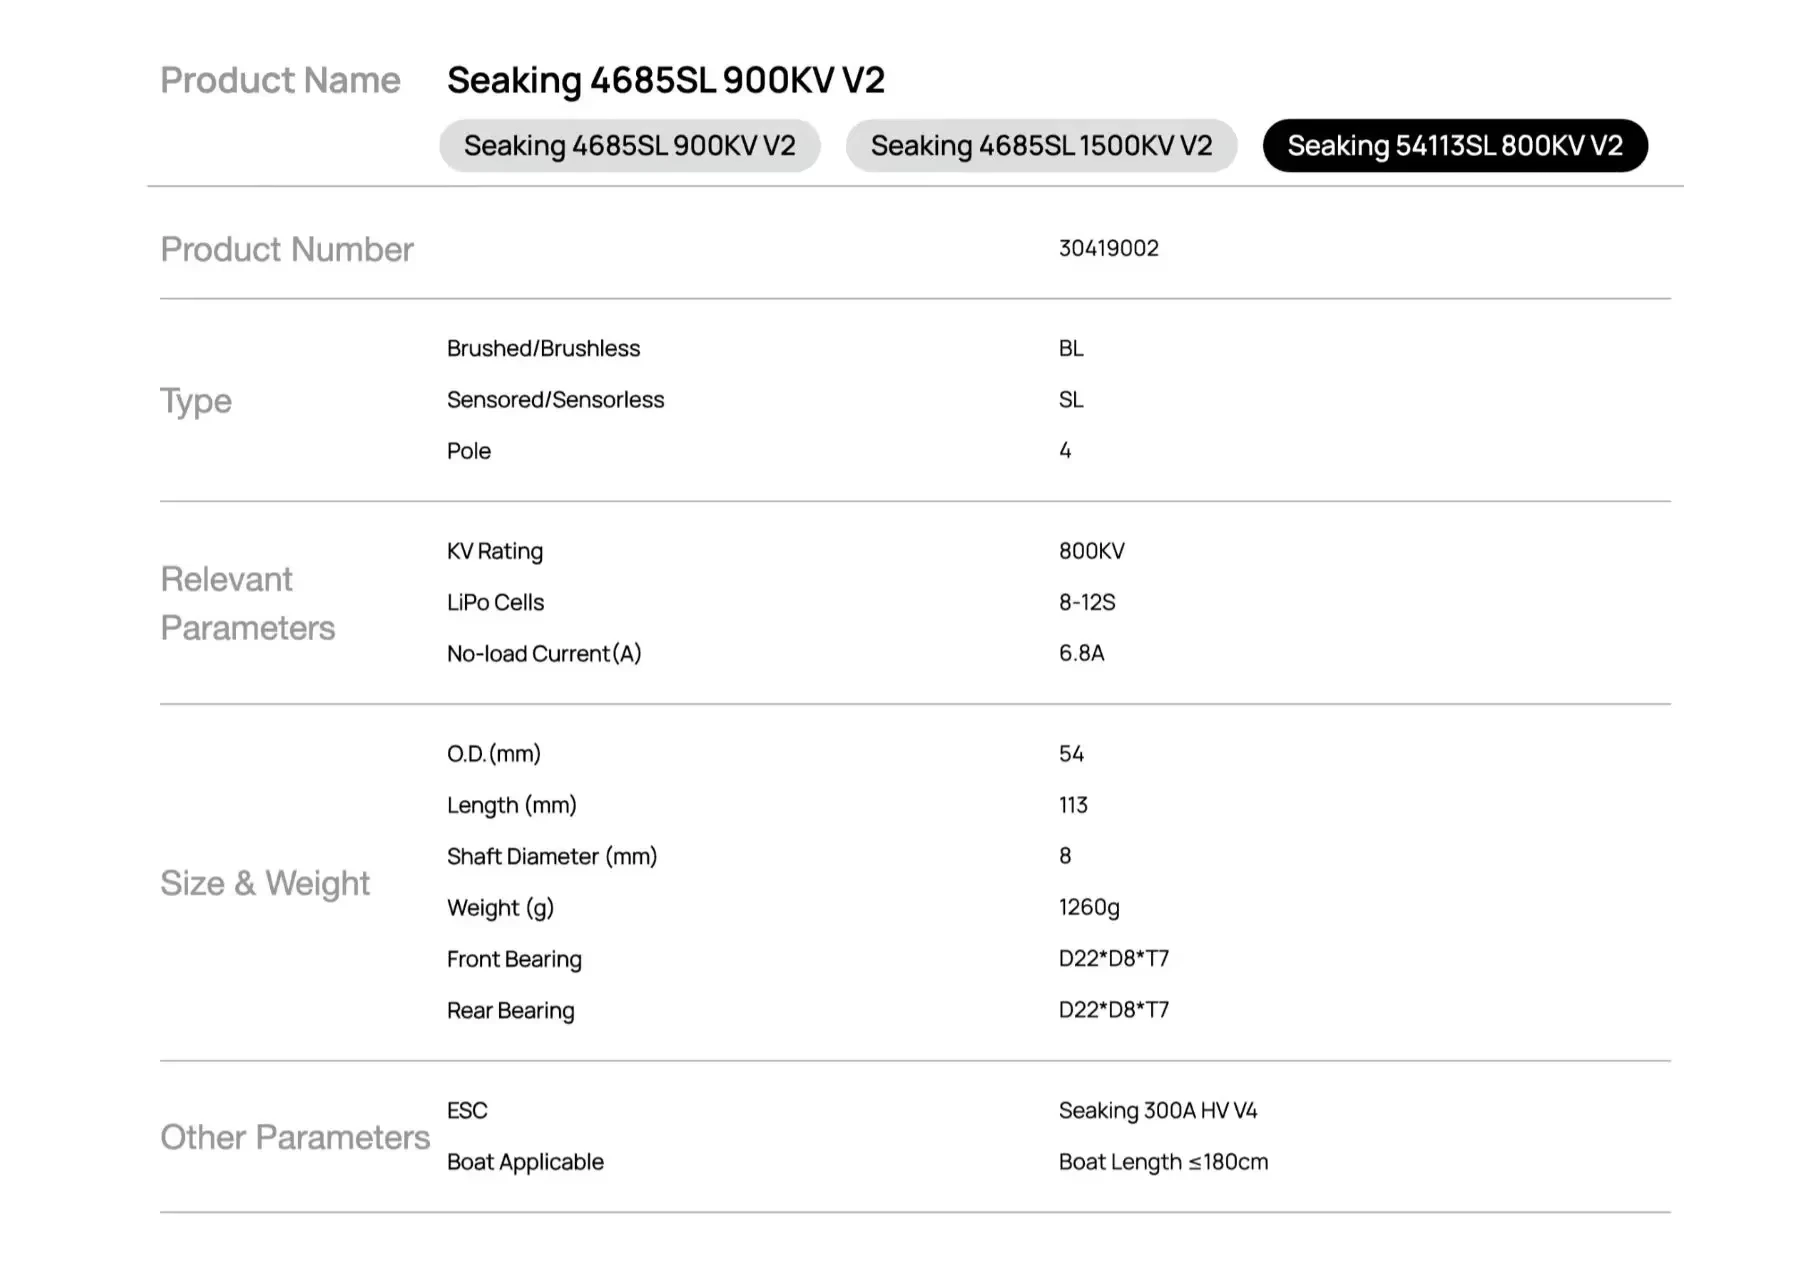Click the O.D.(mm) row label
The width and height of the screenshot is (1812, 1280).
point(493,754)
